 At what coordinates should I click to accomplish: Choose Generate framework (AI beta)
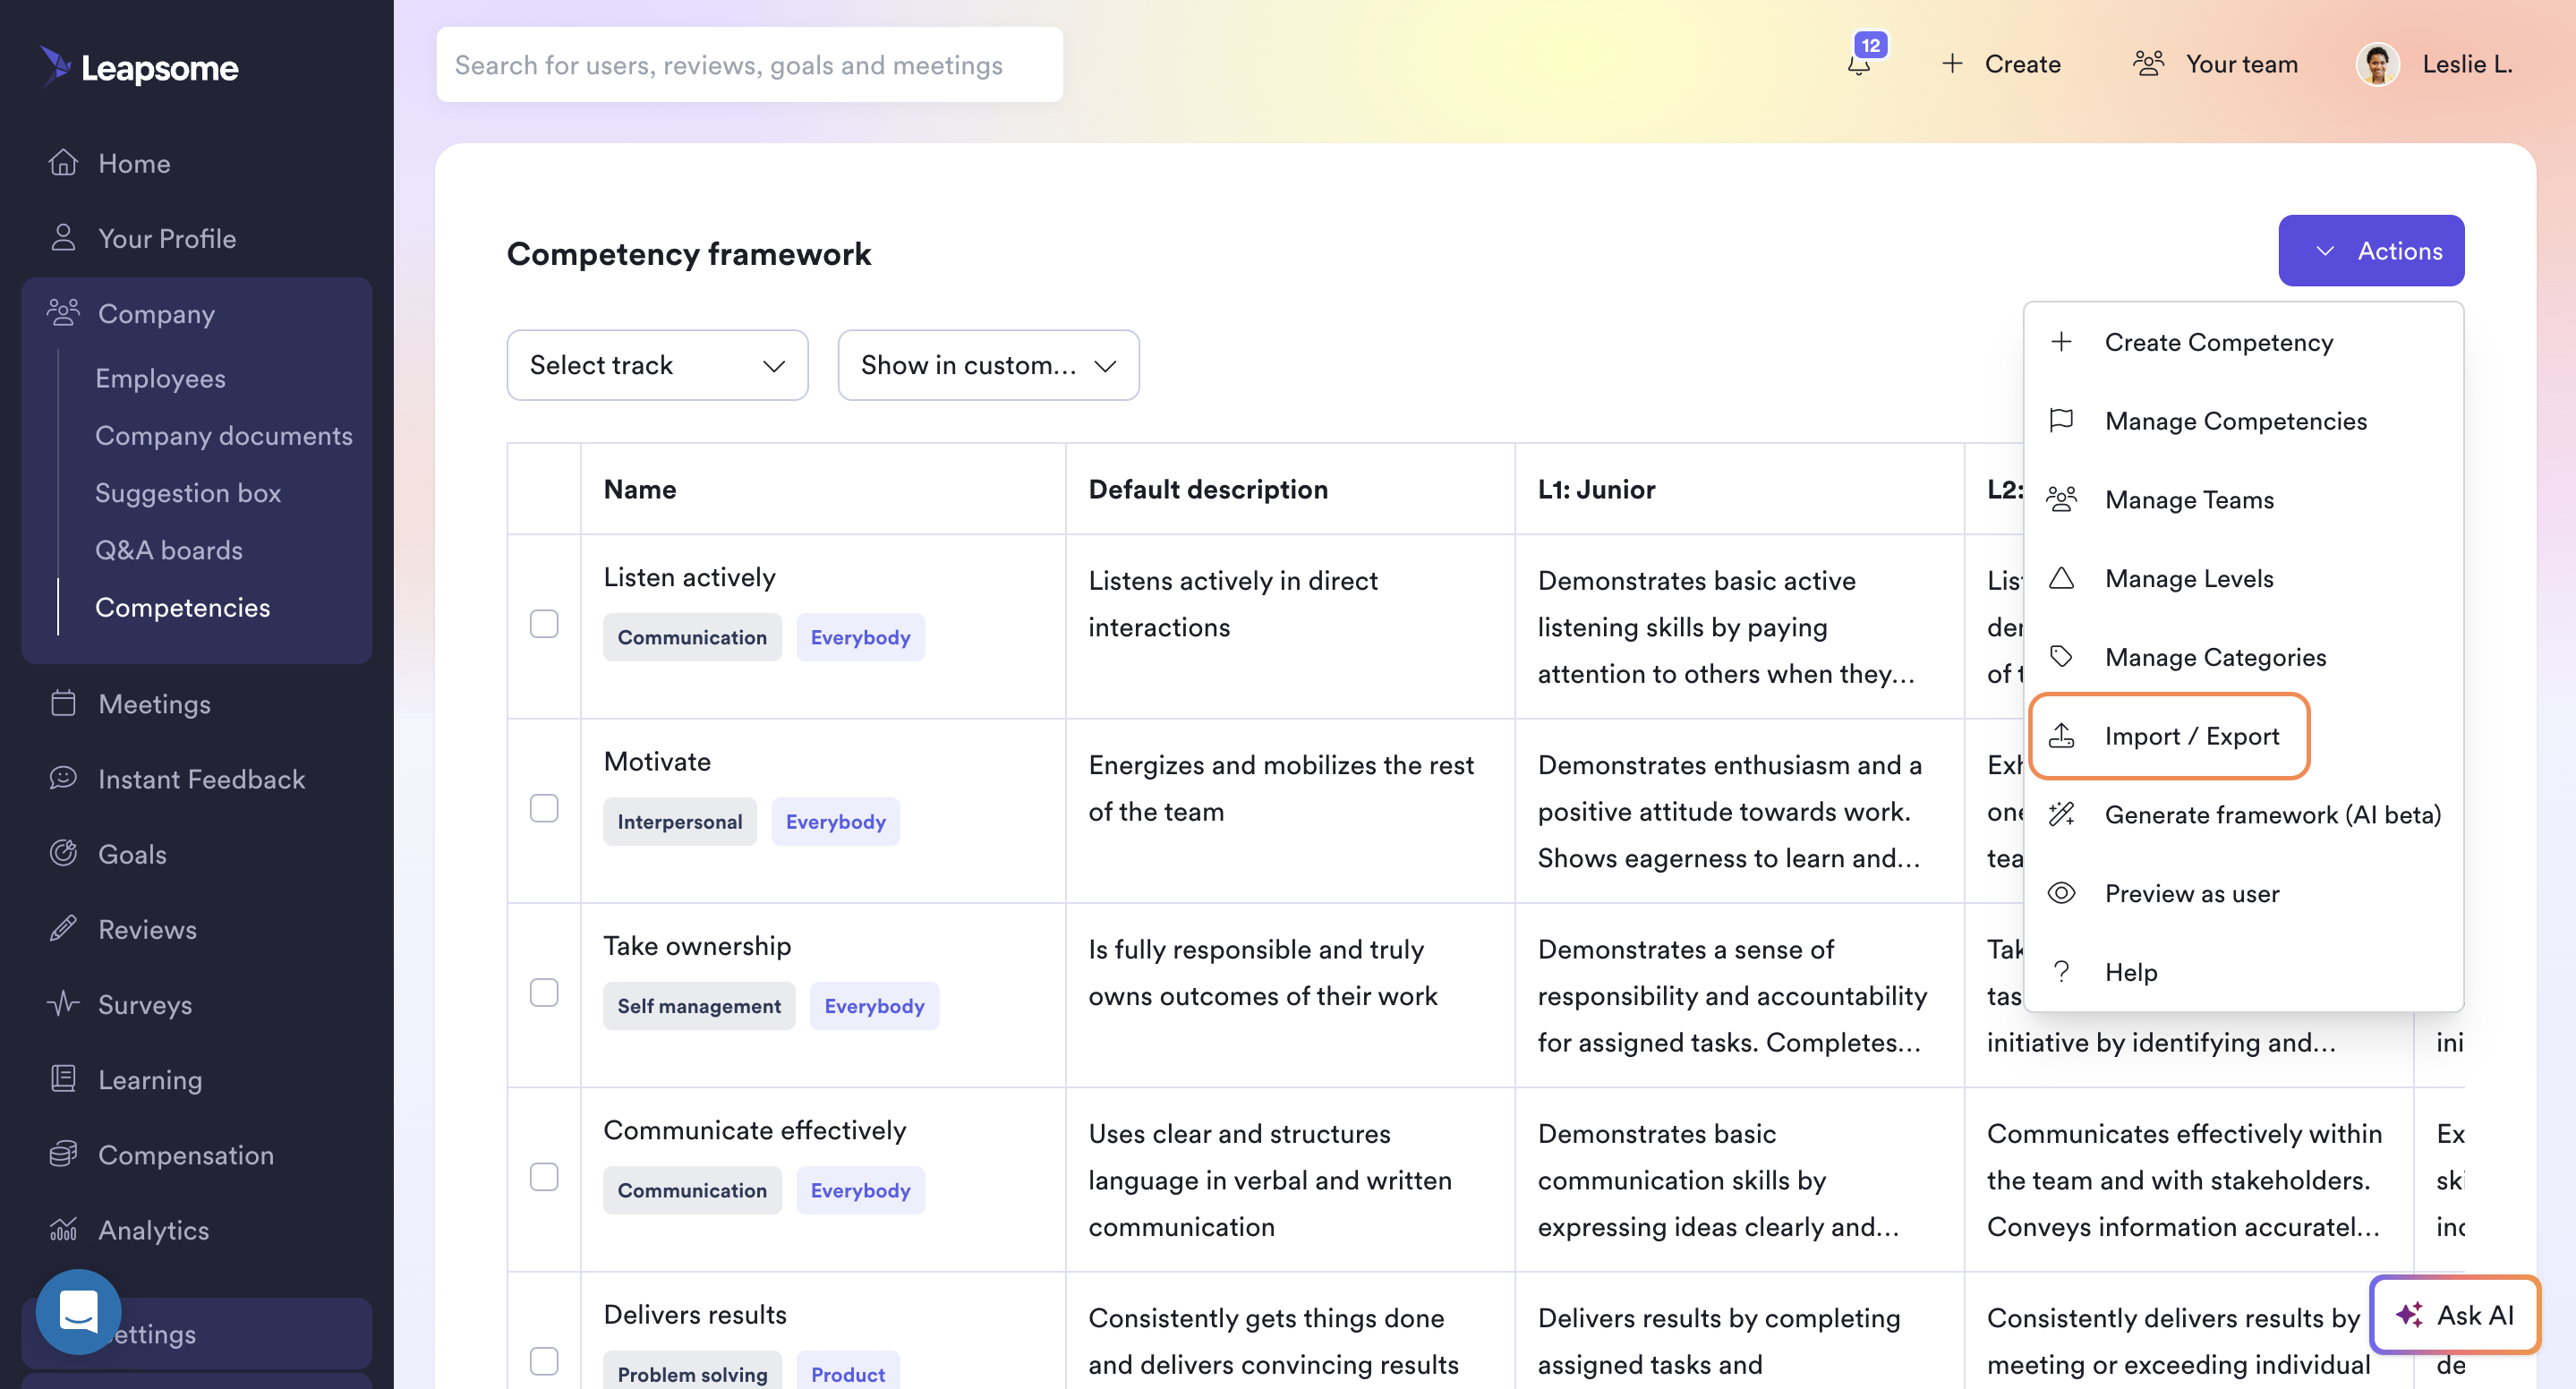click(x=2242, y=814)
